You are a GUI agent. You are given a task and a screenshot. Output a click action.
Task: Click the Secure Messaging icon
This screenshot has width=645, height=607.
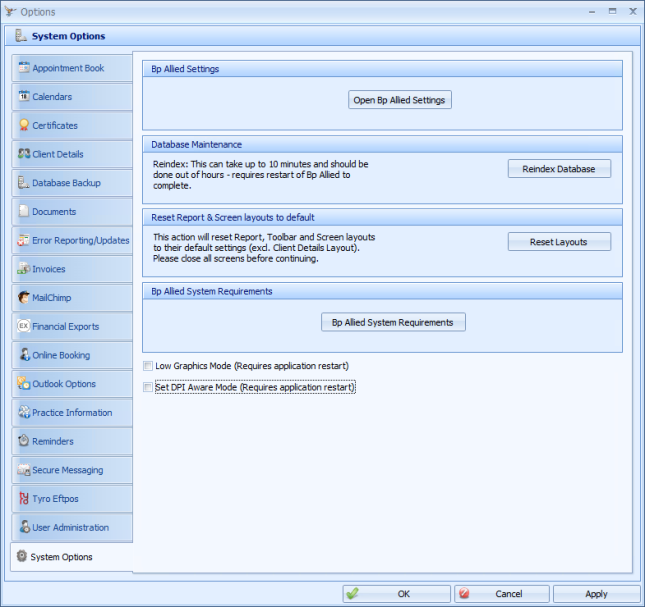[23, 470]
